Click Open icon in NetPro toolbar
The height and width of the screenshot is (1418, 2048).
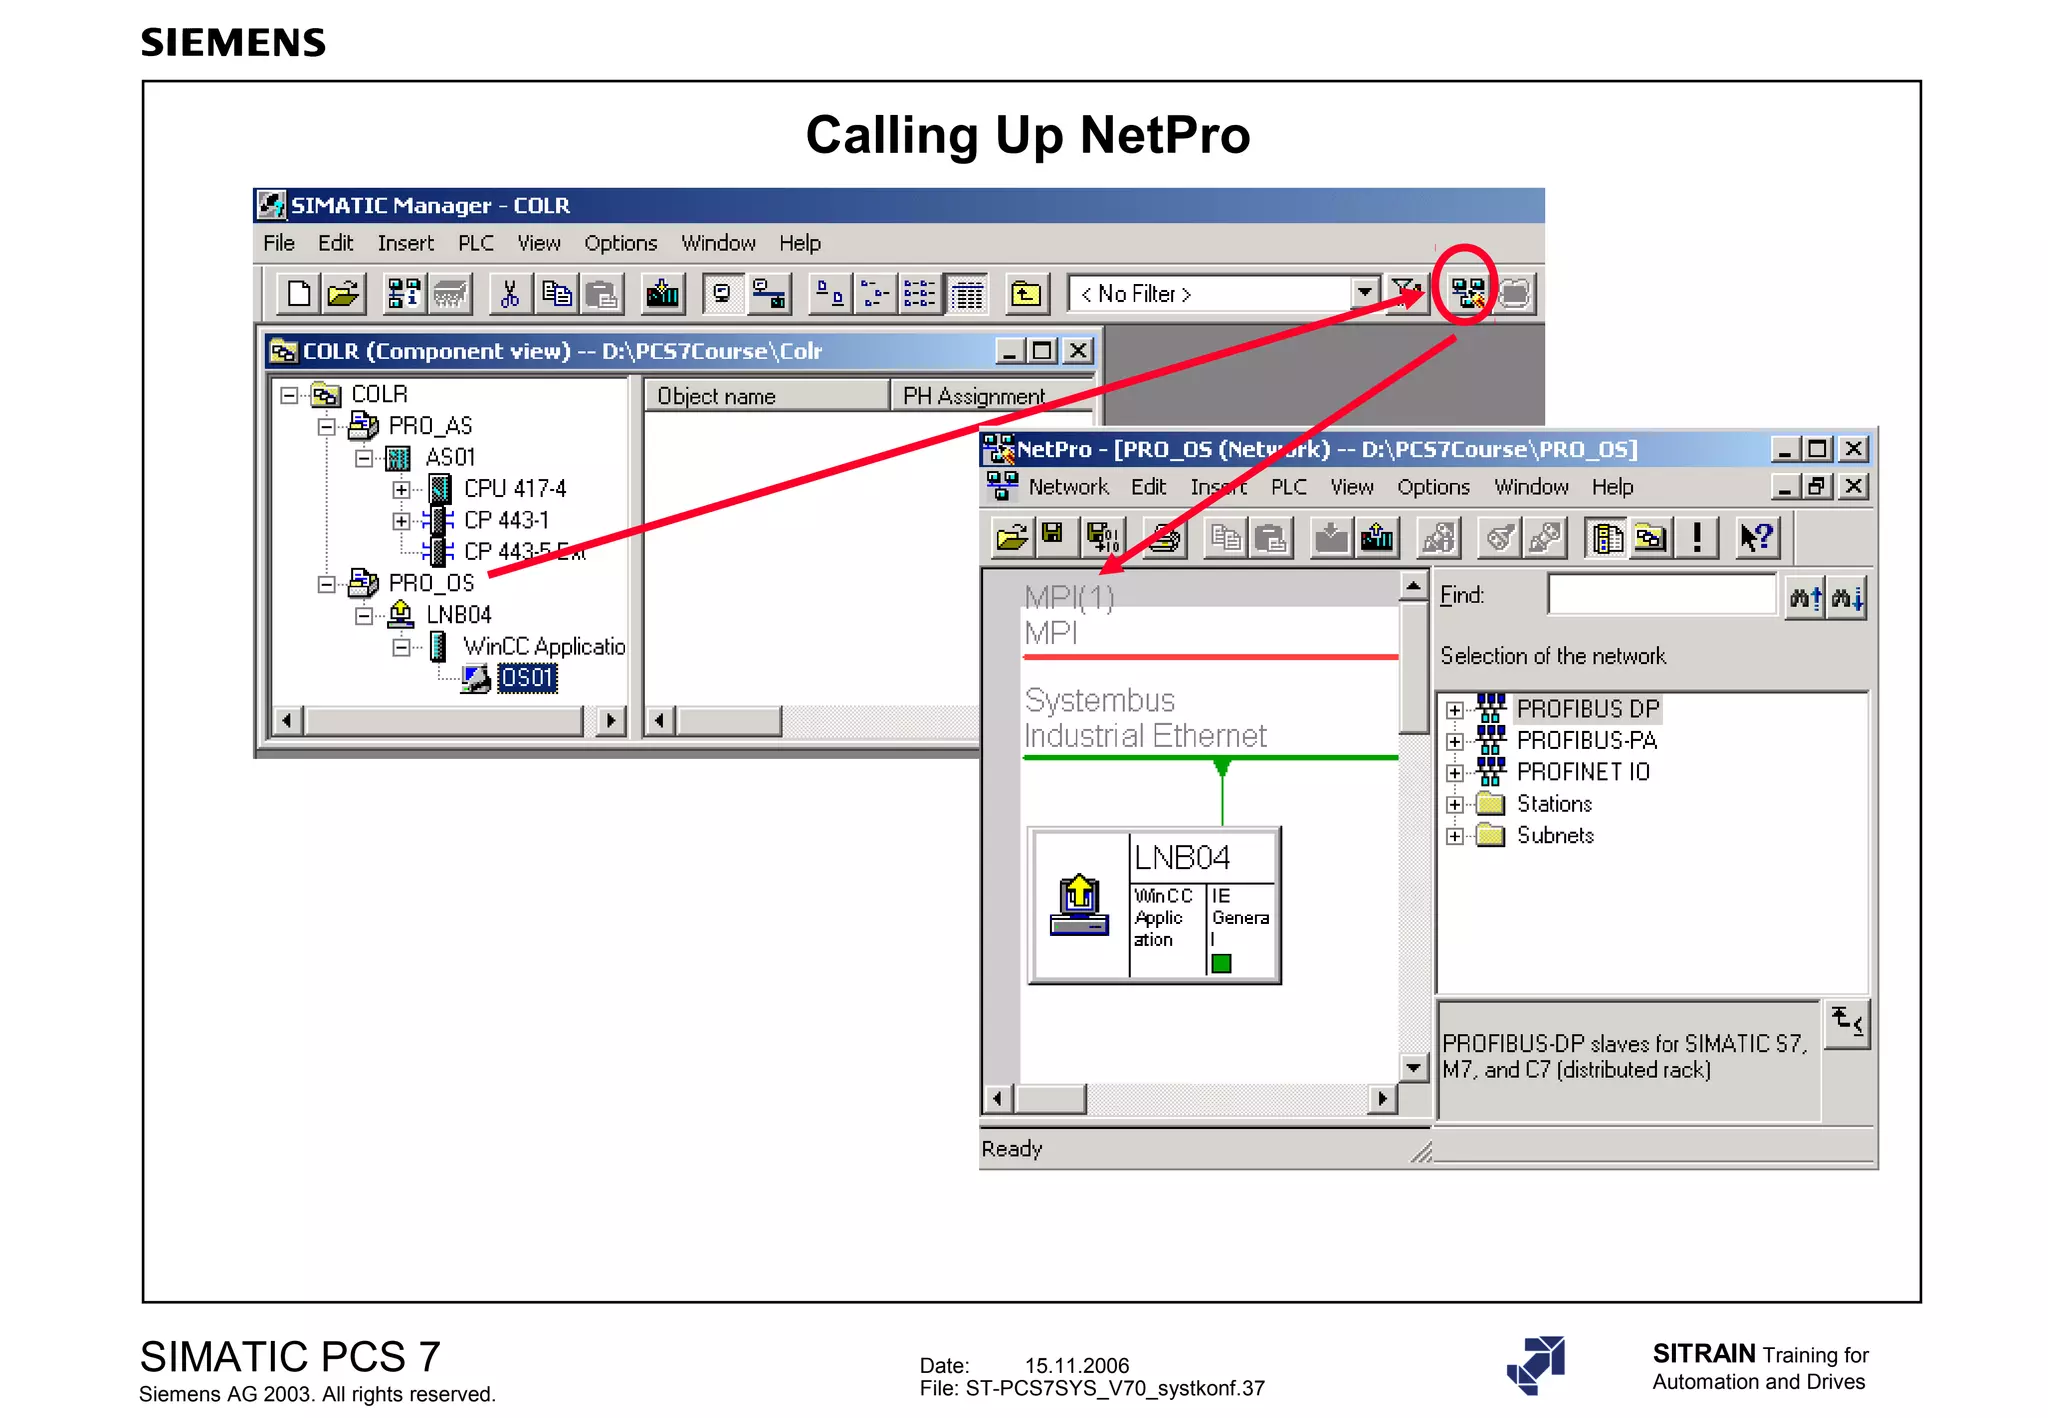tap(1012, 538)
